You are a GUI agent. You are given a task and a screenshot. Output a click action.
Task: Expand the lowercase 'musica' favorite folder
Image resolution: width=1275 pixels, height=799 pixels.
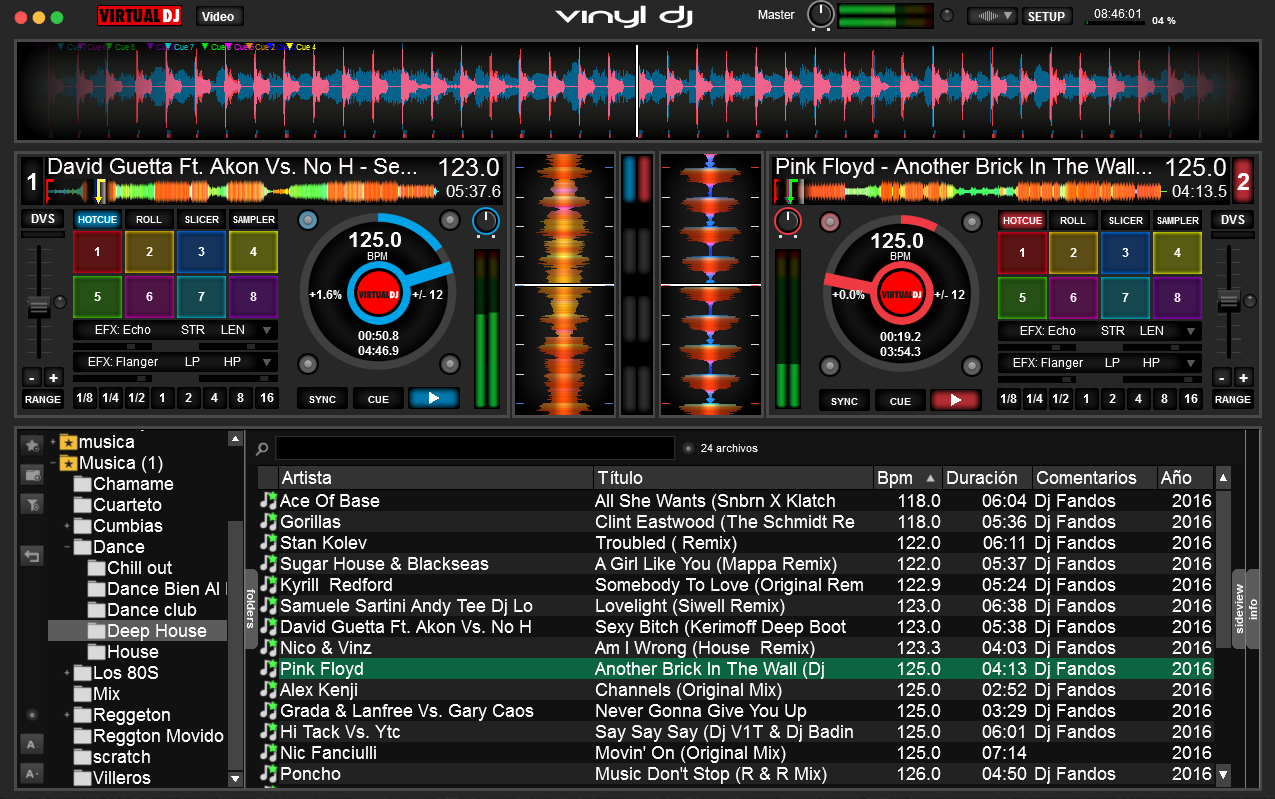pyautogui.click(x=53, y=441)
